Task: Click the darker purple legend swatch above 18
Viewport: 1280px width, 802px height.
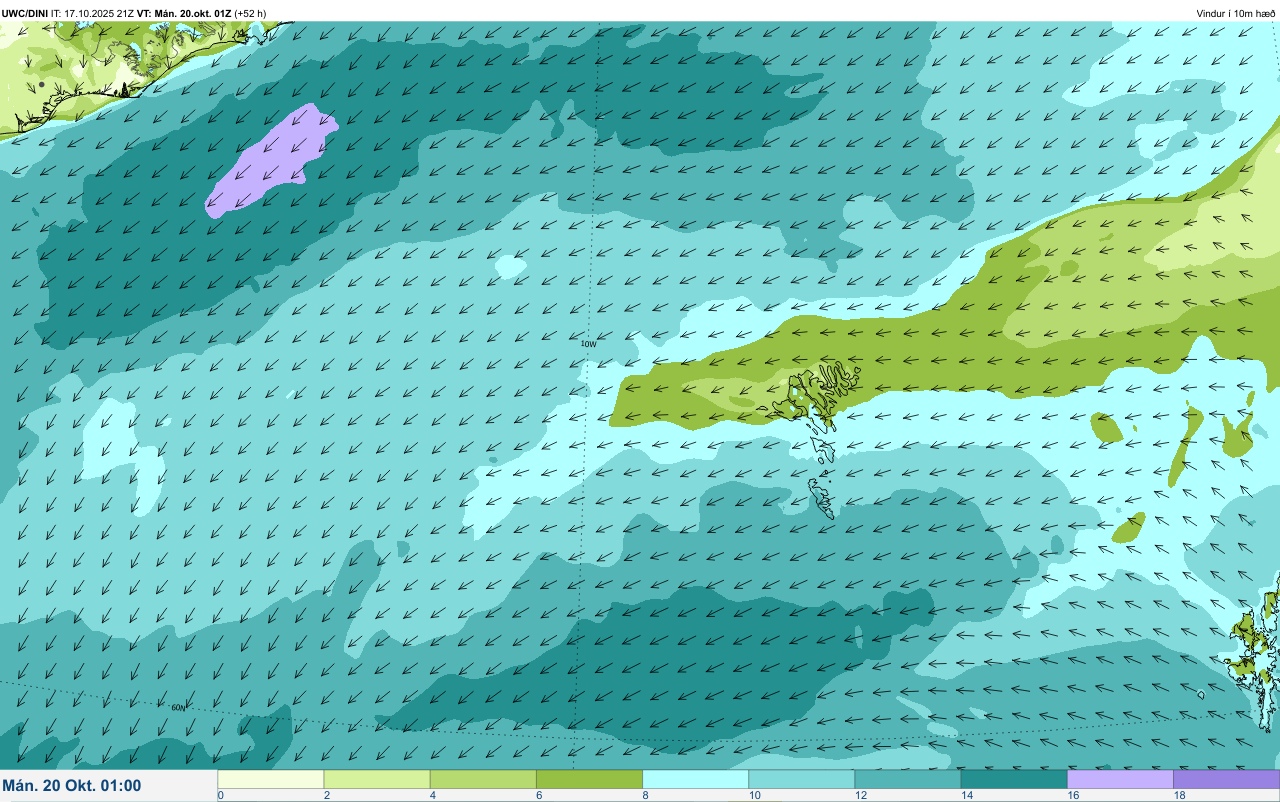Action: pos(1226,779)
